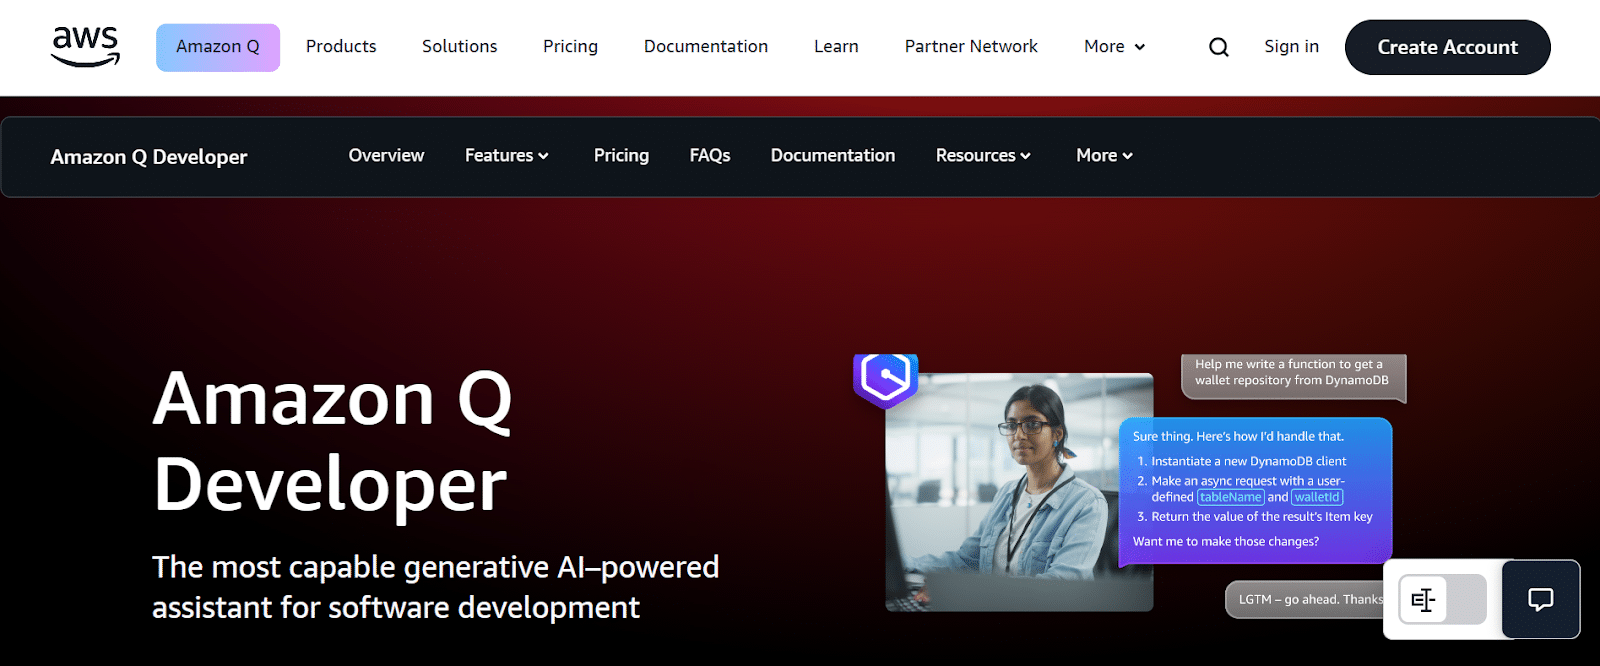This screenshot has height=666, width=1600.
Task: Select the Amazon Q gradient button
Action: (x=218, y=47)
